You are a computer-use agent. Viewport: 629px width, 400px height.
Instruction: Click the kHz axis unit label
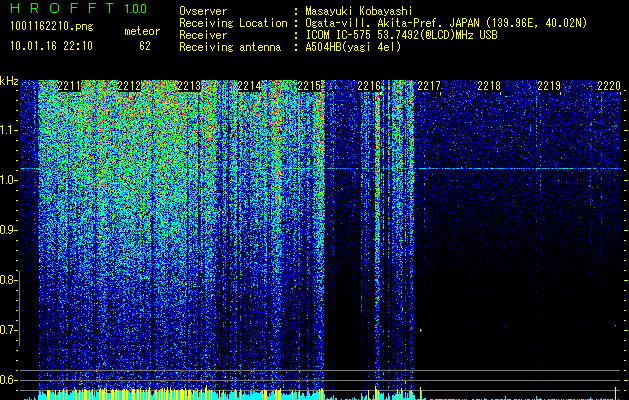9,81
